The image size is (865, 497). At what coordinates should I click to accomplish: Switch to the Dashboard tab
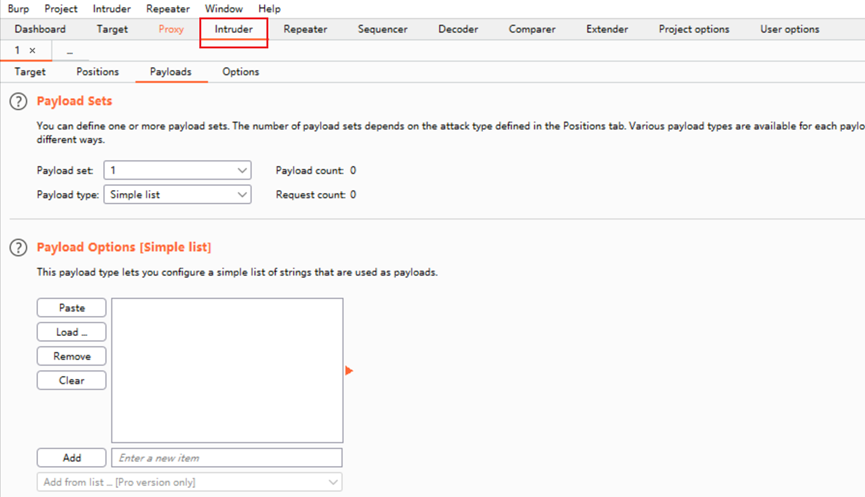pos(40,29)
